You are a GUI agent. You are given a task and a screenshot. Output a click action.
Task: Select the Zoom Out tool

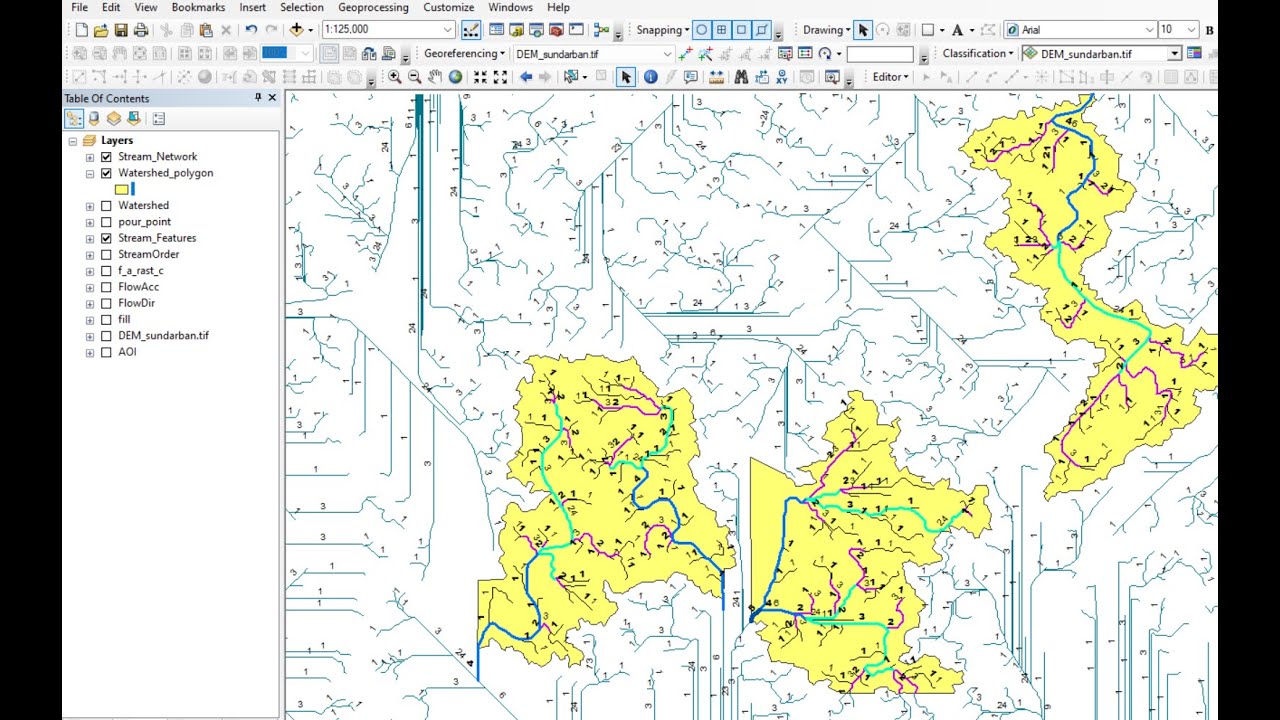pyautogui.click(x=414, y=77)
